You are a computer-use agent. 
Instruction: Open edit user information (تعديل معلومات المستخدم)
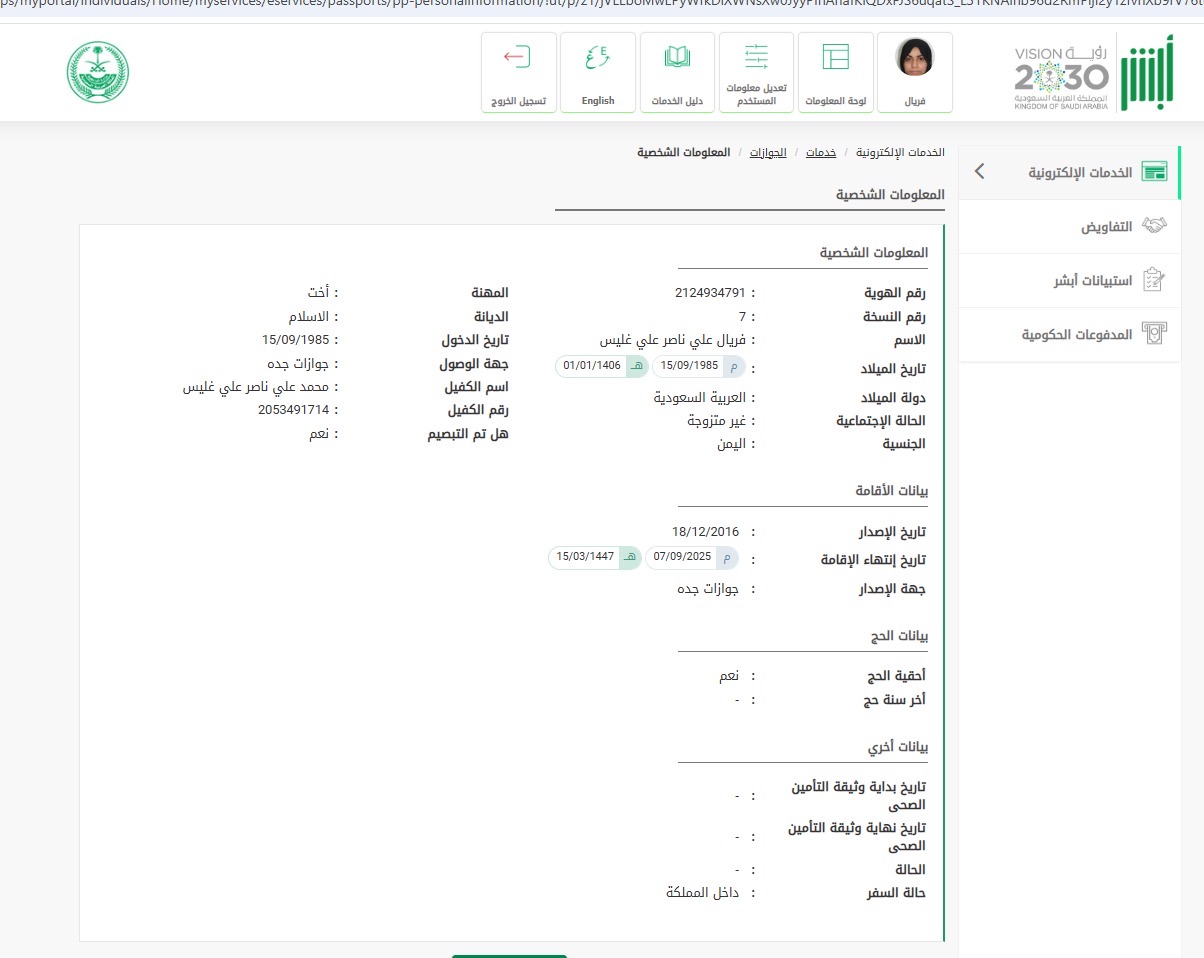(756, 72)
